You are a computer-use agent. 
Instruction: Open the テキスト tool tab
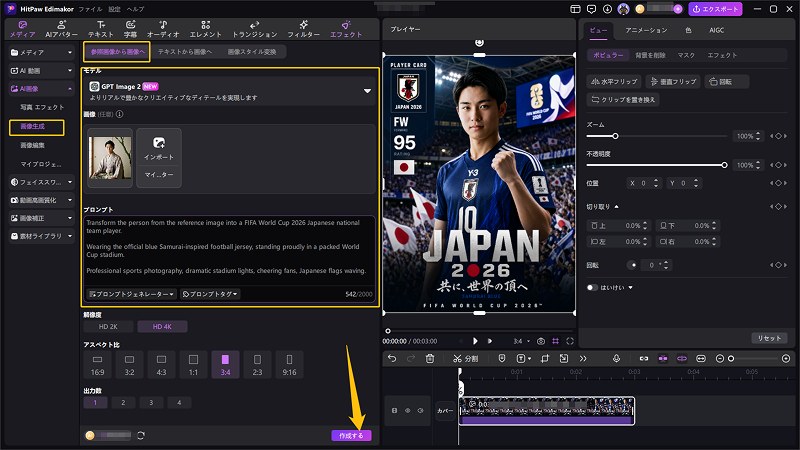tap(101, 29)
